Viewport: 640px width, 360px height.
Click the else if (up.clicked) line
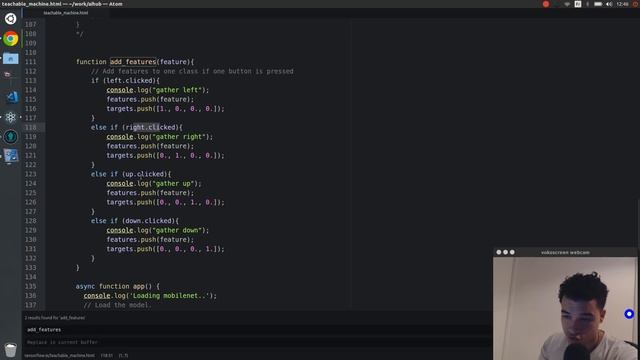[x=131, y=174]
